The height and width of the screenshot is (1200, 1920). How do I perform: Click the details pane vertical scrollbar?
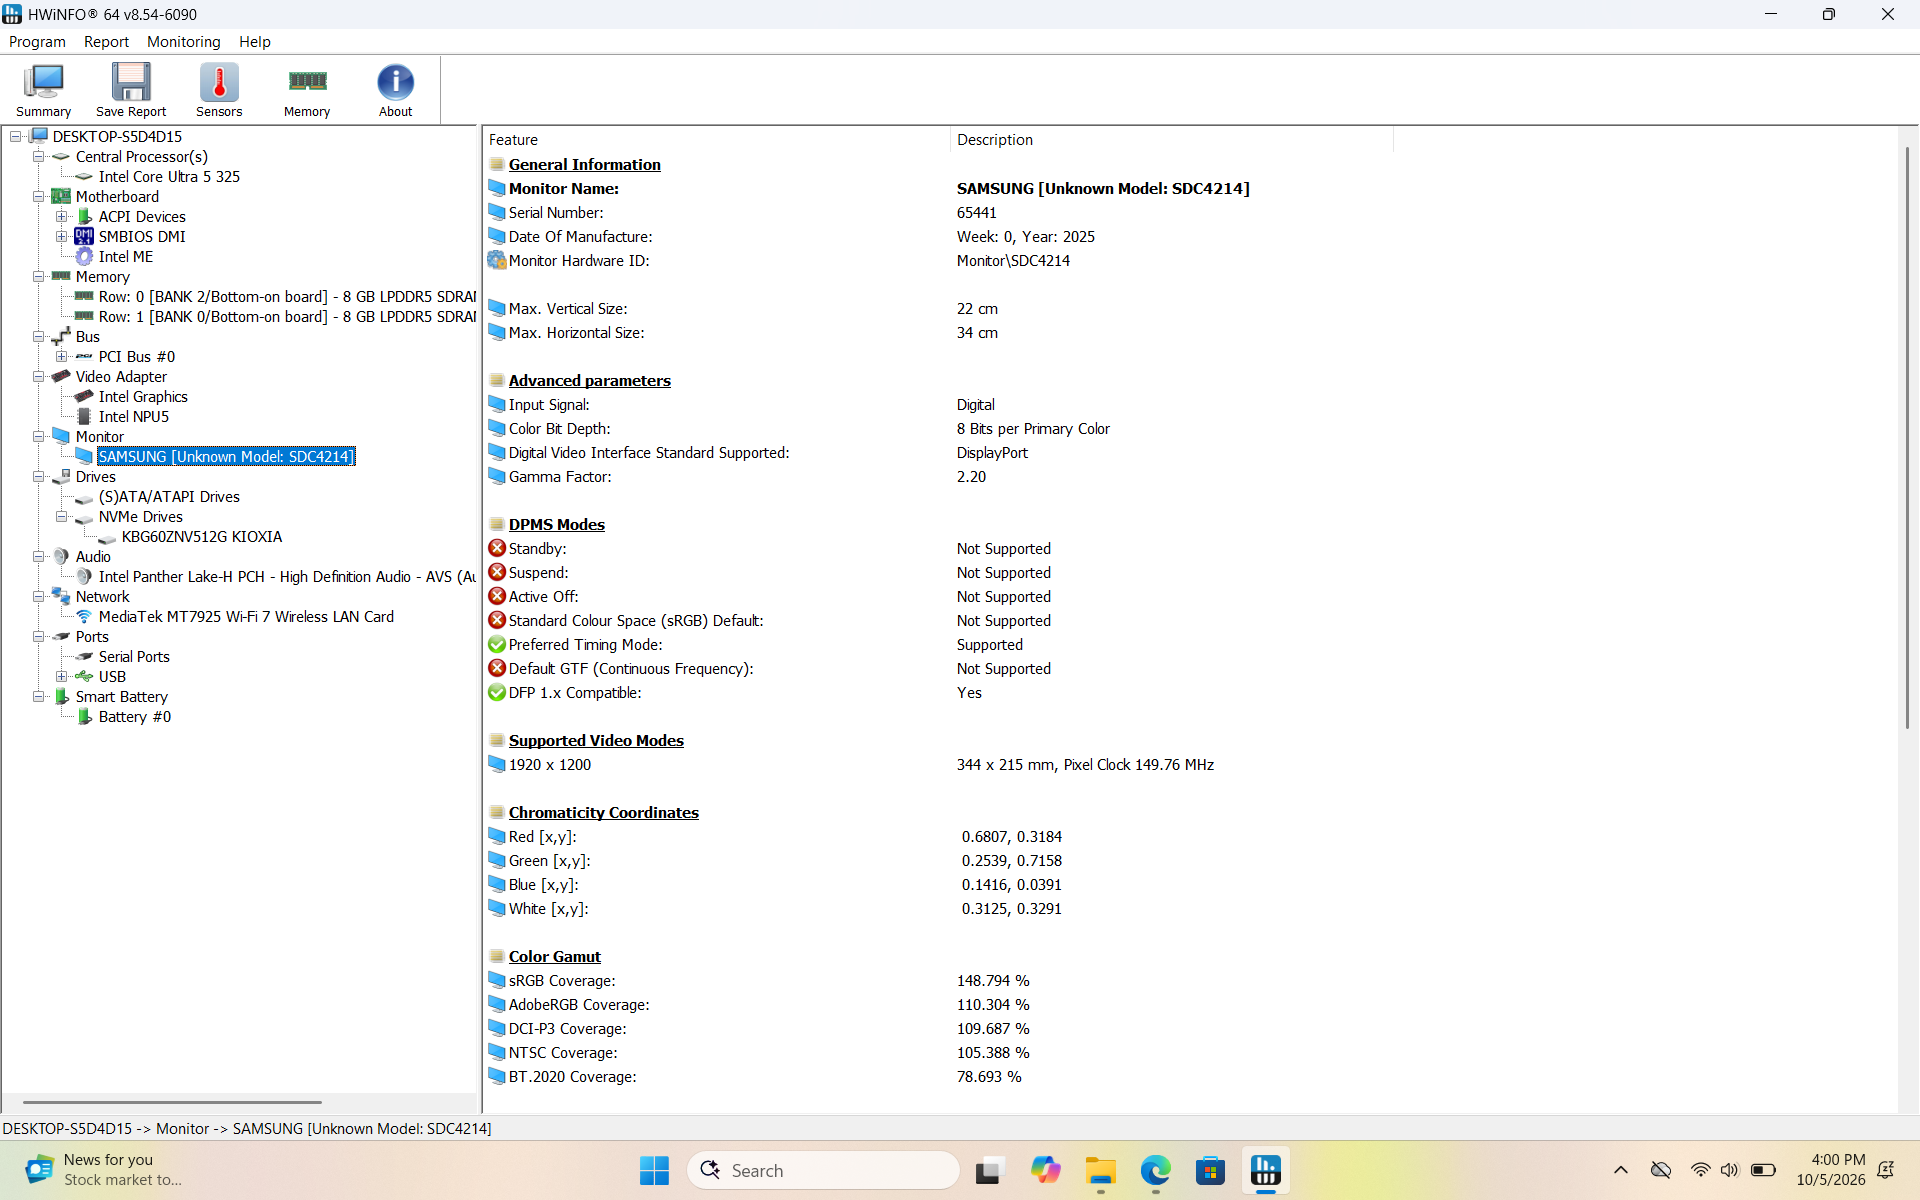[1907, 437]
